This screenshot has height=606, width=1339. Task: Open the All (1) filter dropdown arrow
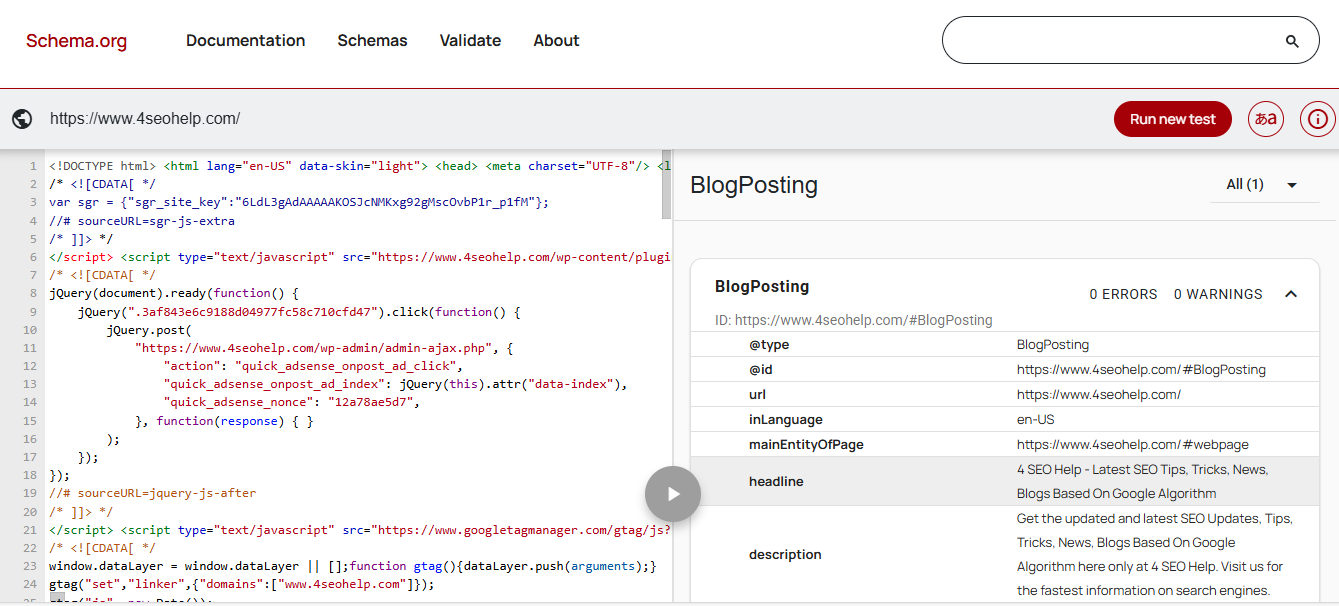[x=1293, y=185]
